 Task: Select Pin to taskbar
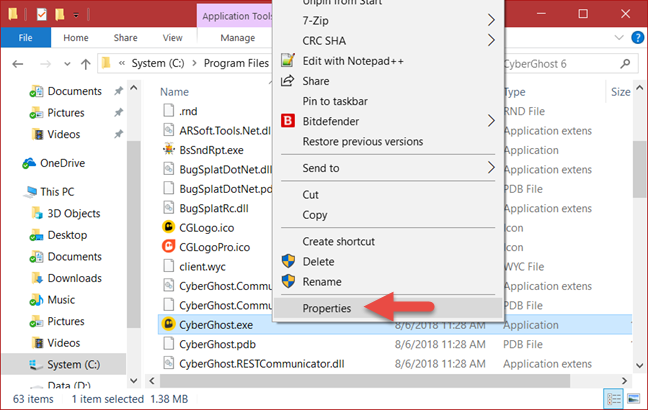[335, 101]
